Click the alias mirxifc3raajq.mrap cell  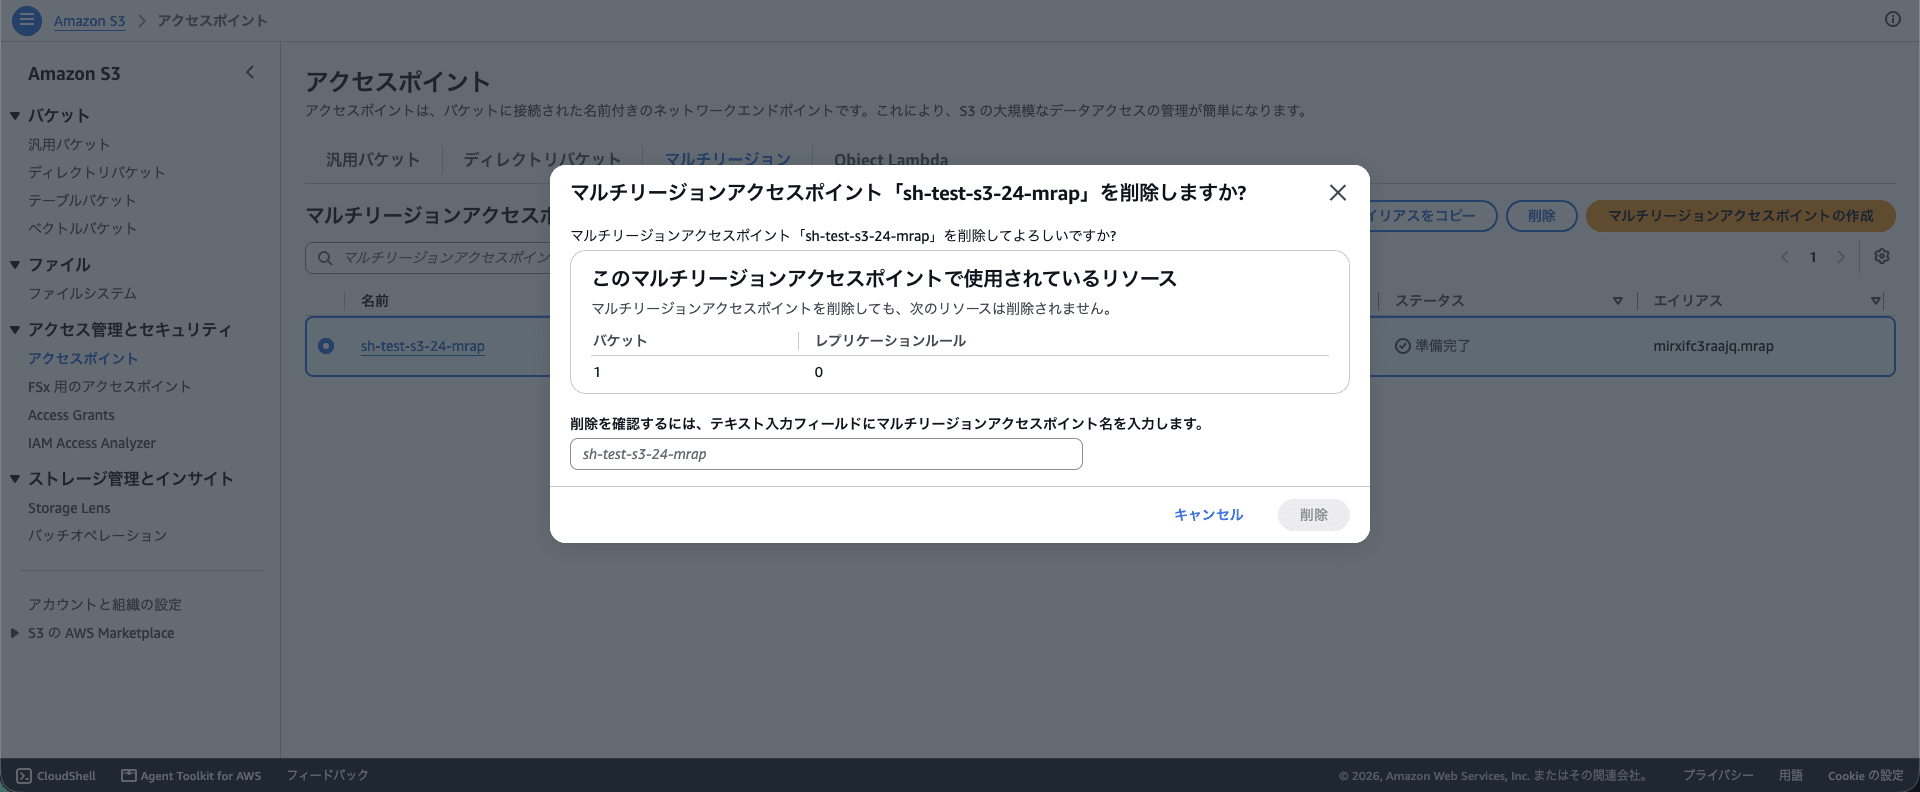point(1713,346)
